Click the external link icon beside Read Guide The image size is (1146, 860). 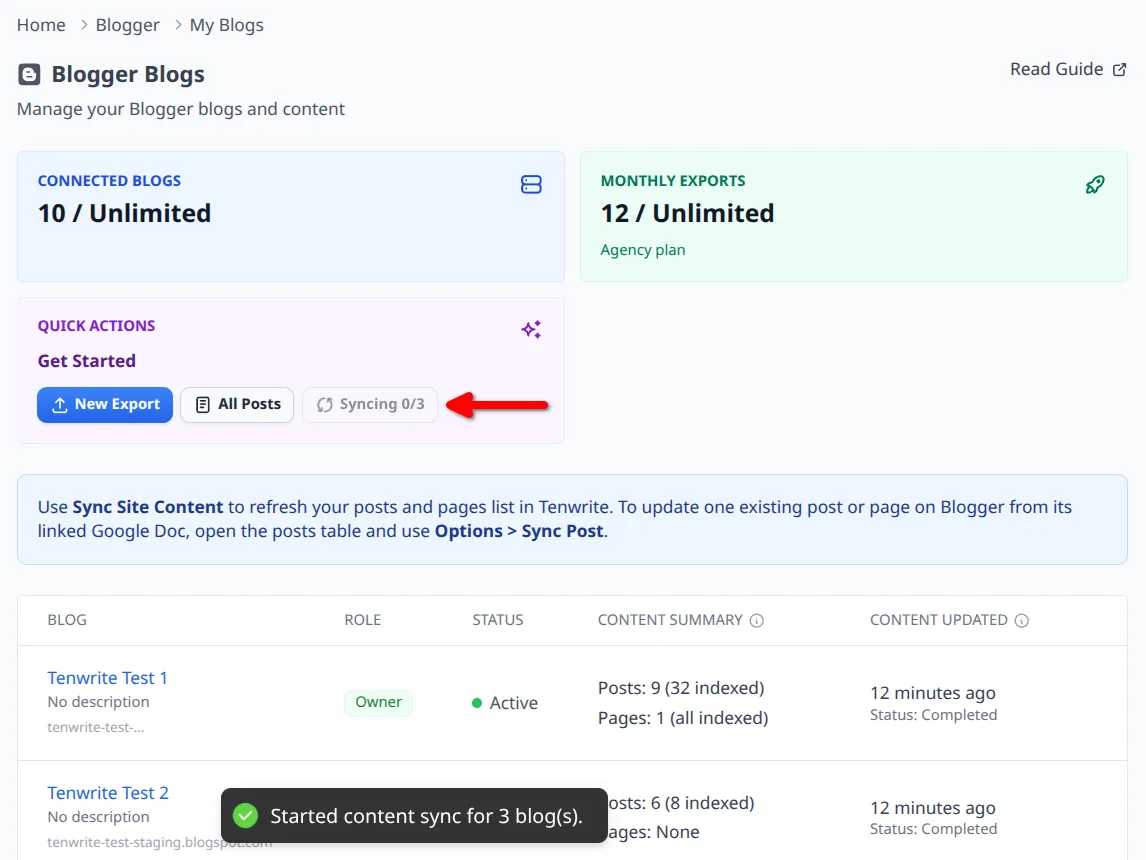[1119, 70]
